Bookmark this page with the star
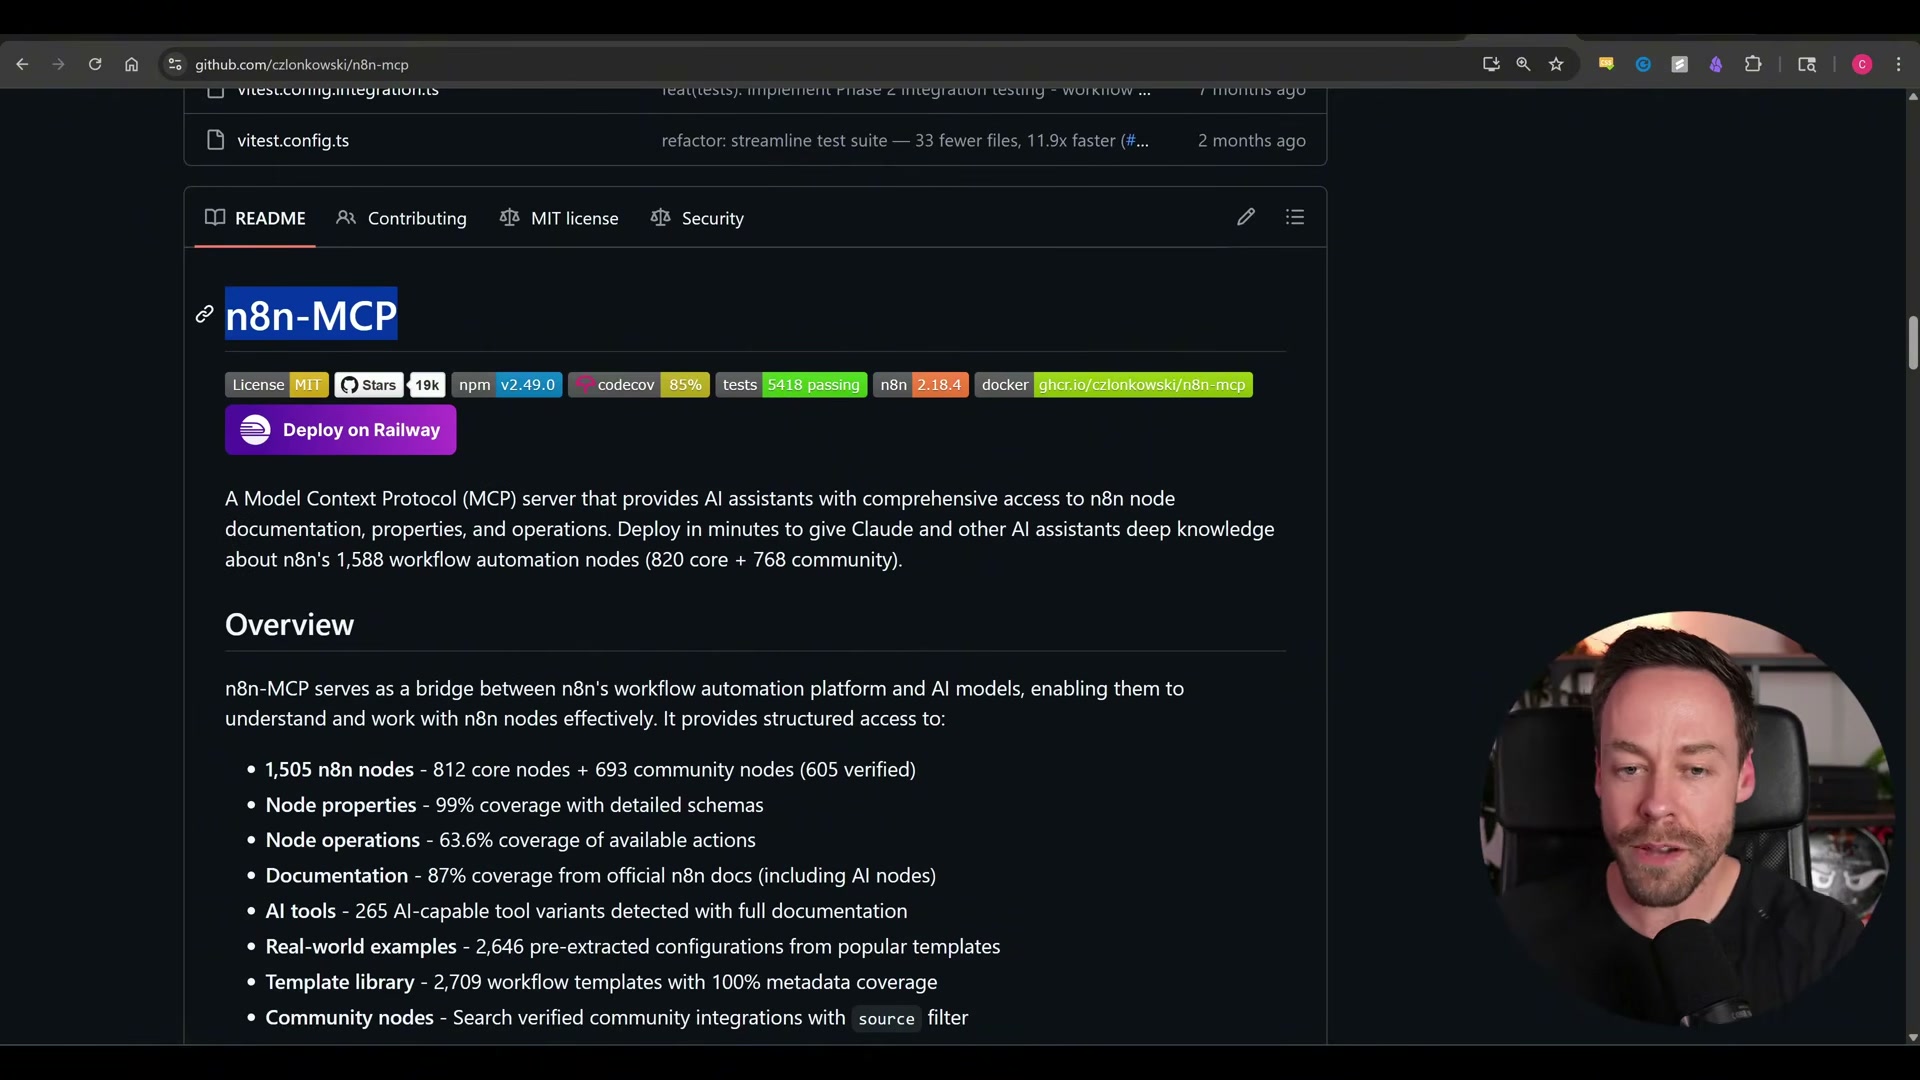Image resolution: width=1920 pixels, height=1080 pixels. pos(1556,64)
